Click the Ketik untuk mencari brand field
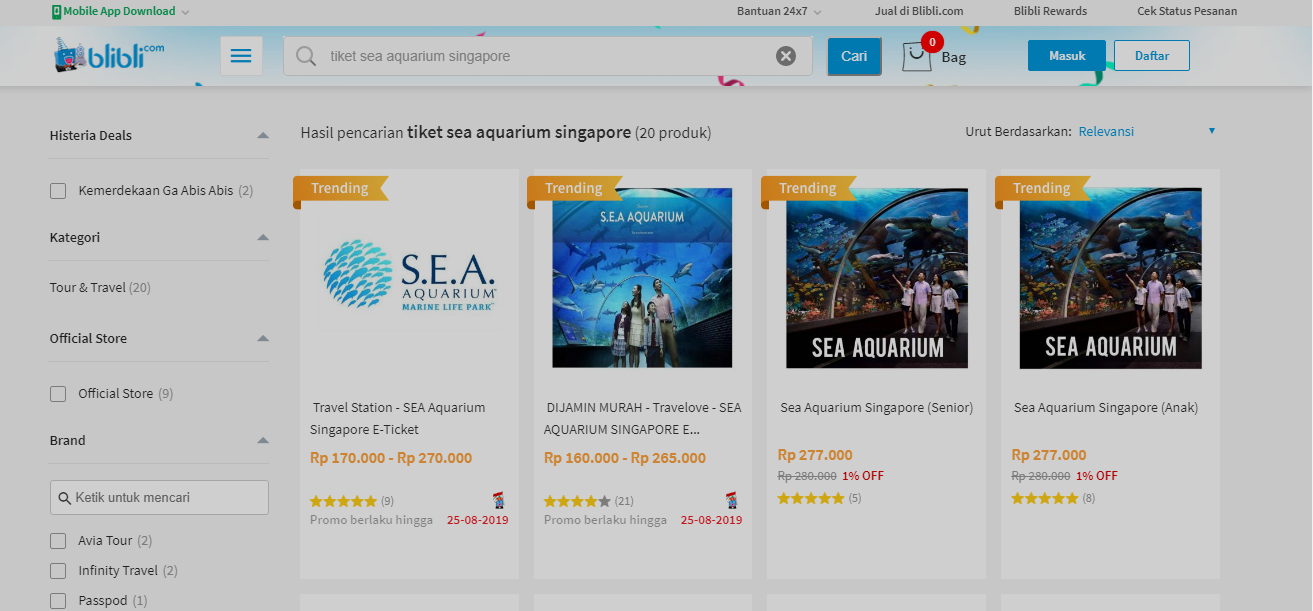 click(x=159, y=498)
